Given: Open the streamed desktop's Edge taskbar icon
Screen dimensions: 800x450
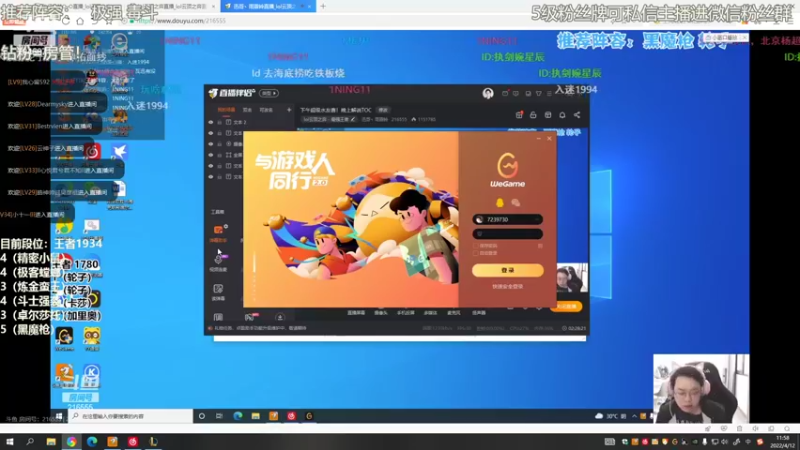Looking at the screenshot, I should [238, 416].
